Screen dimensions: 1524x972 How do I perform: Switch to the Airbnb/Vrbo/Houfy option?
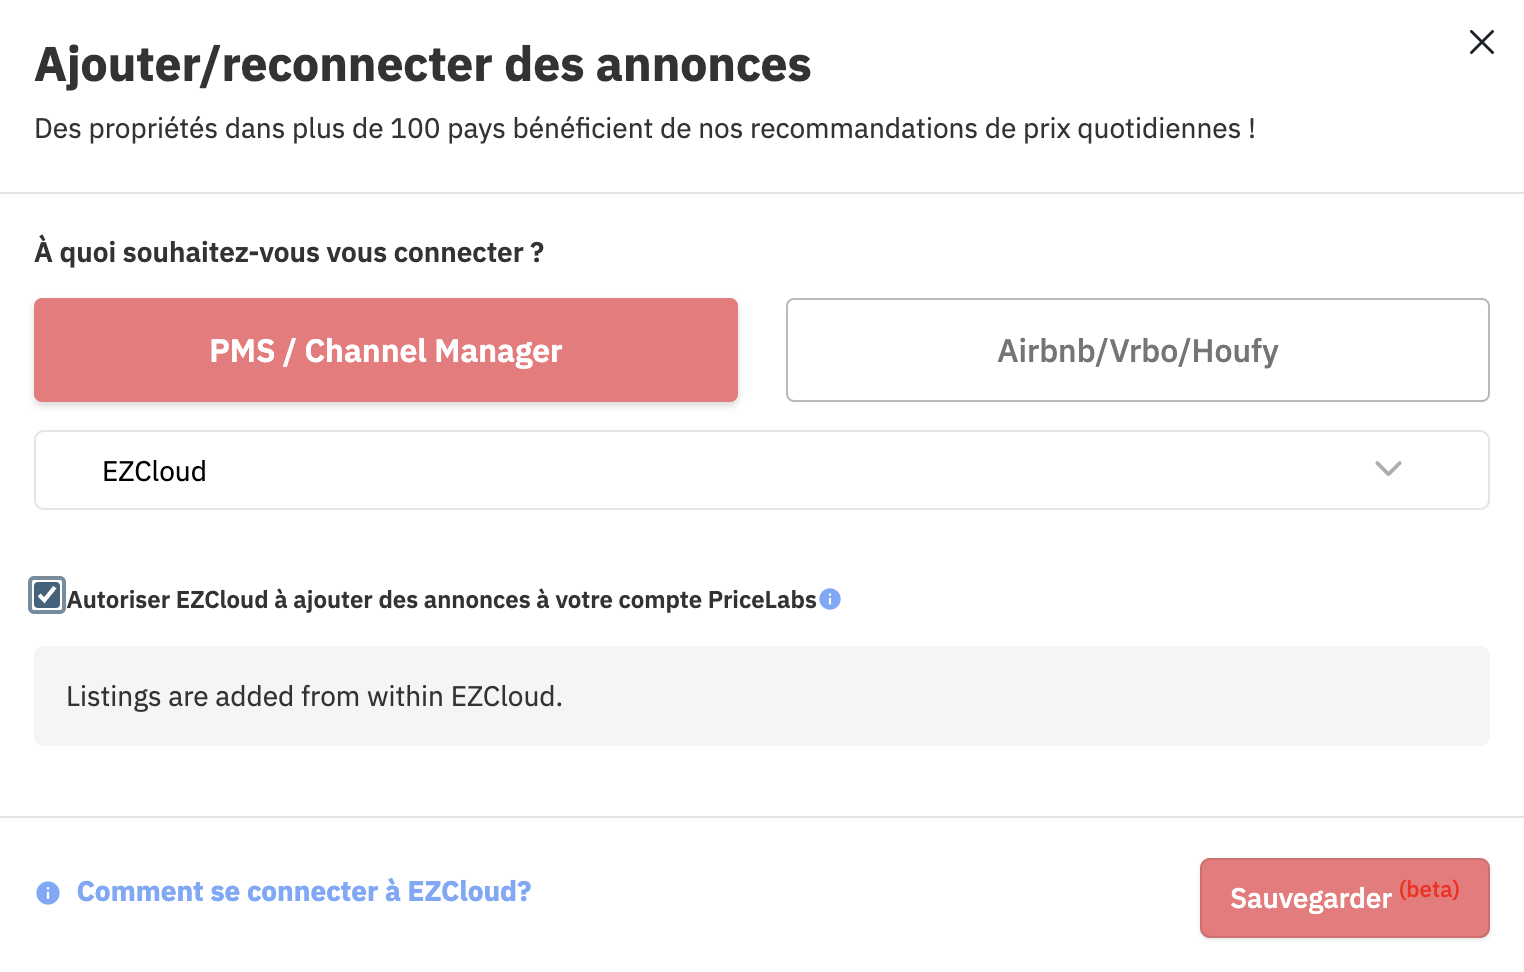1138,350
